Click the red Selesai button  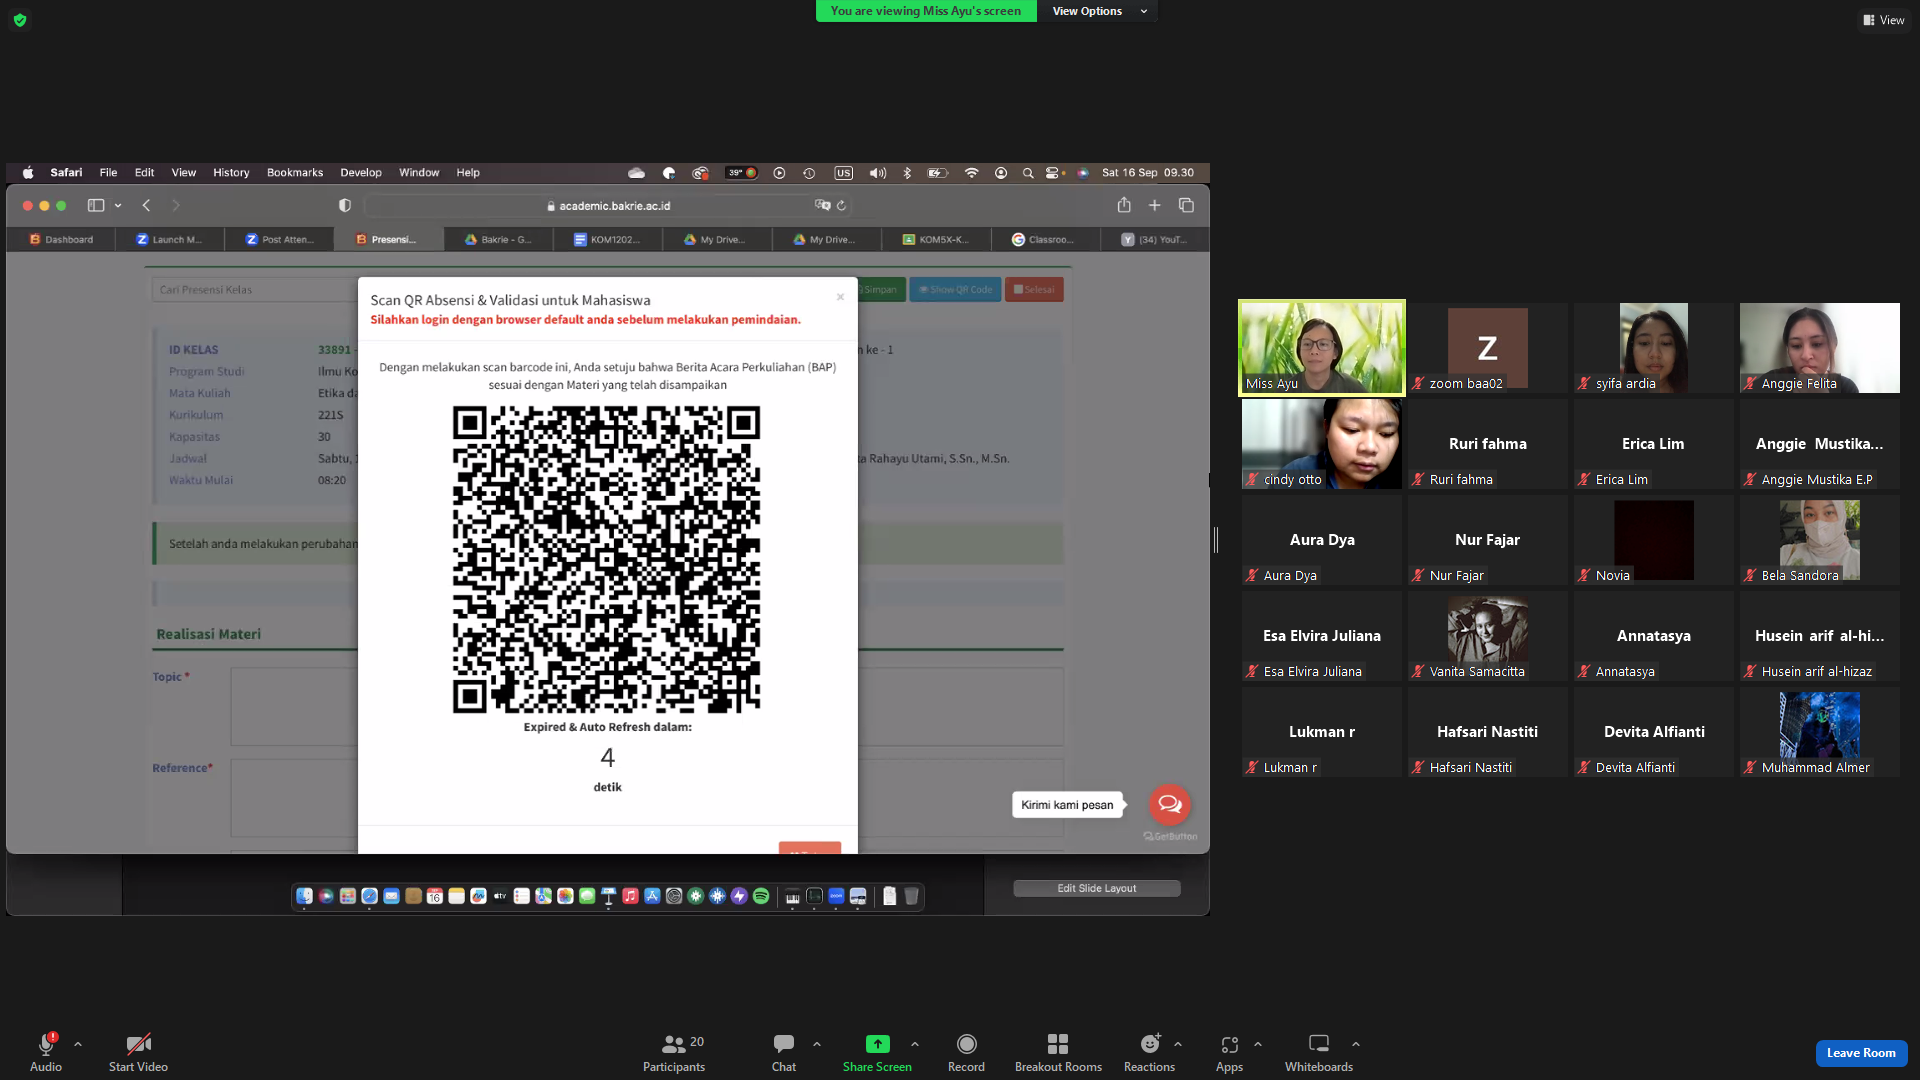coord(1034,290)
